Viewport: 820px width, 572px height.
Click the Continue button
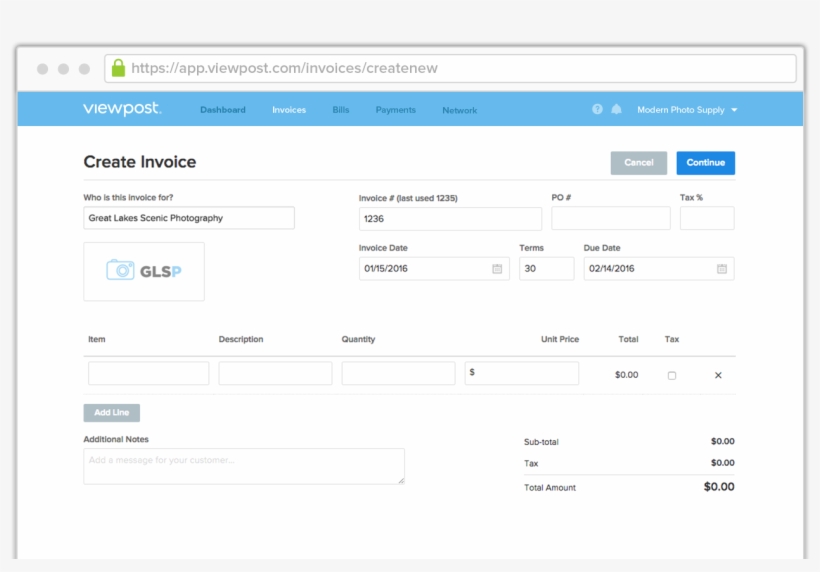point(705,163)
